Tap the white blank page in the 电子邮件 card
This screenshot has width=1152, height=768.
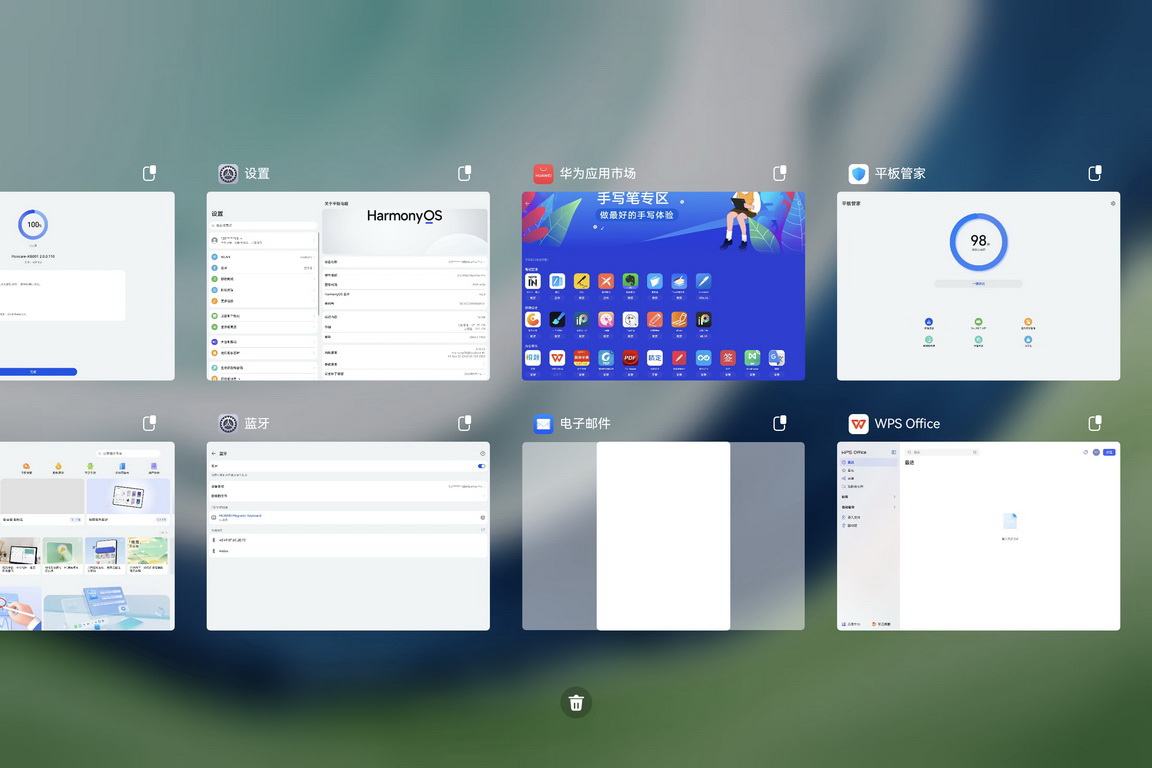coord(663,536)
